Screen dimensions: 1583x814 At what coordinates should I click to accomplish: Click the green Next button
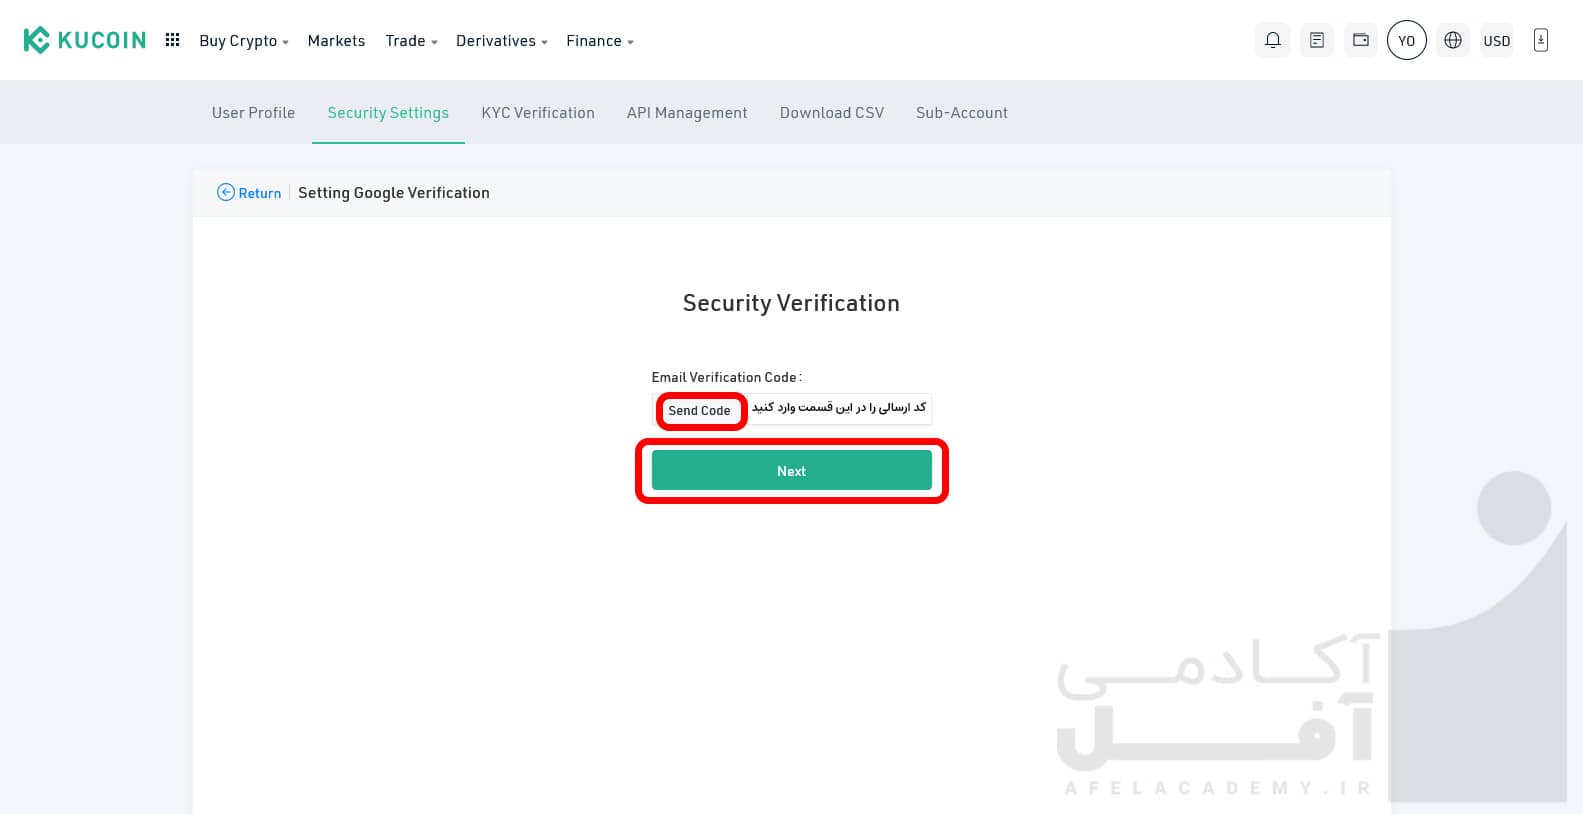(791, 470)
